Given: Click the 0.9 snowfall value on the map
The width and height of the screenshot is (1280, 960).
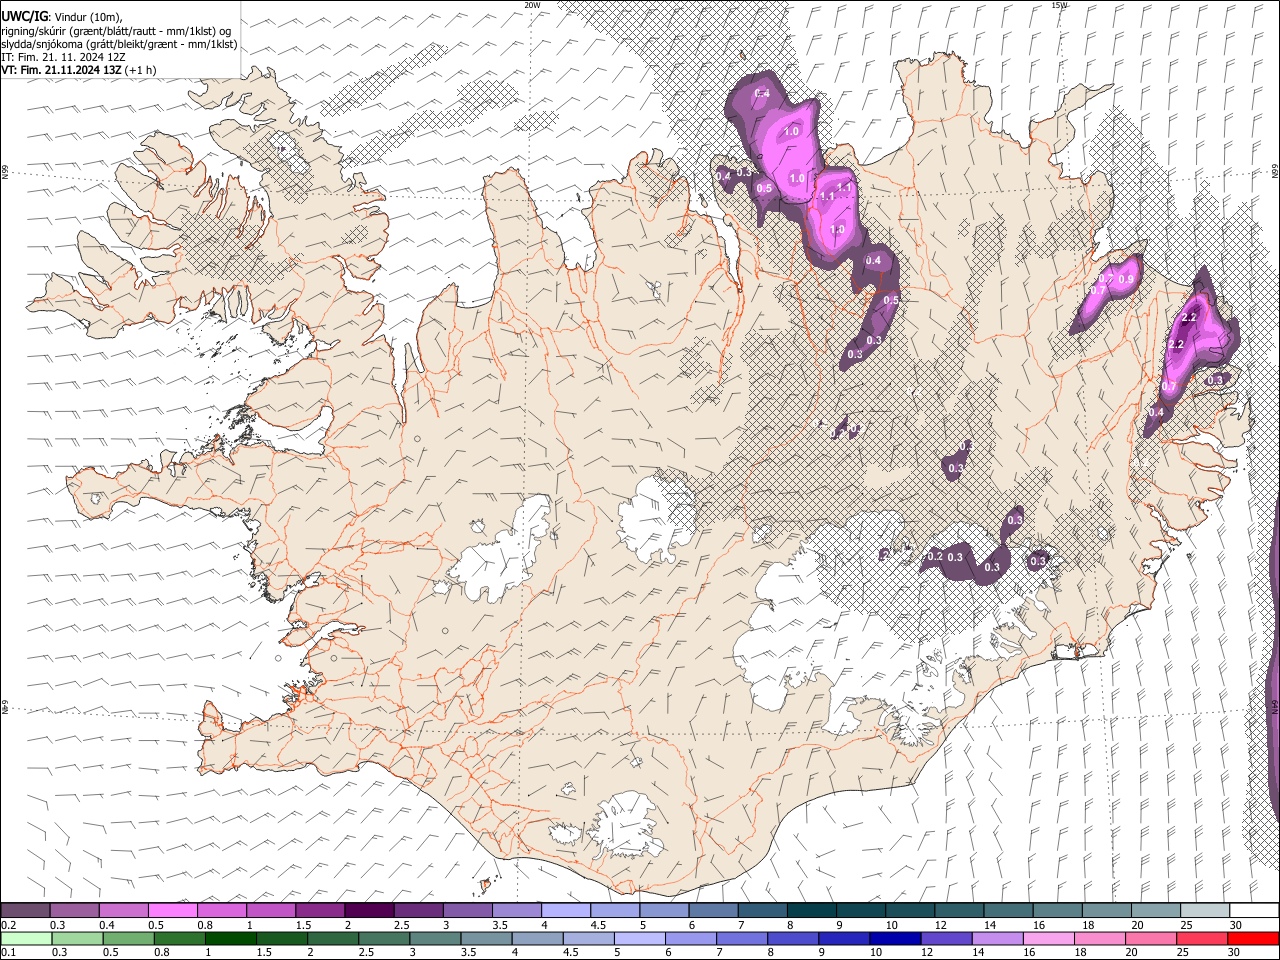Looking at the screenshot, I should point(1127,279).
